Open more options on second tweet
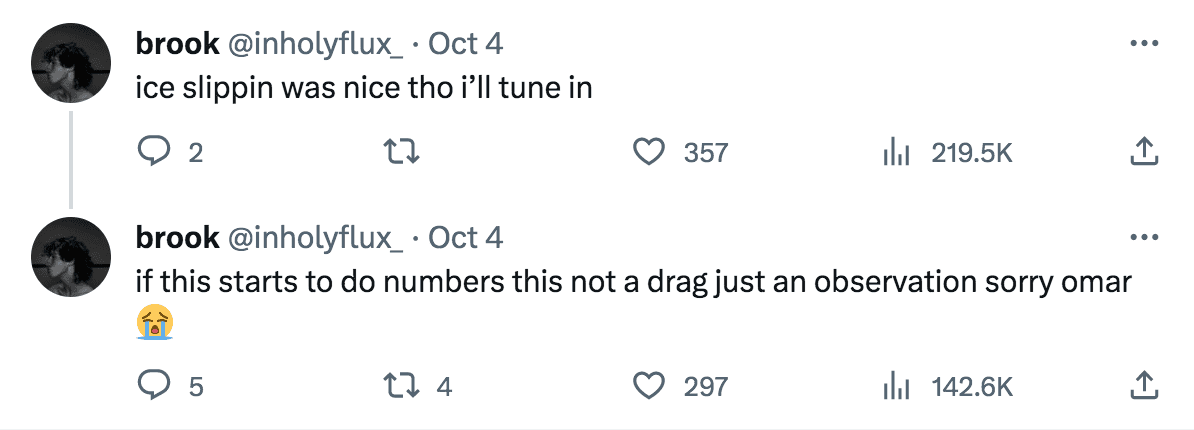This screenshot has height=430, width=1194. (1143, 238)
